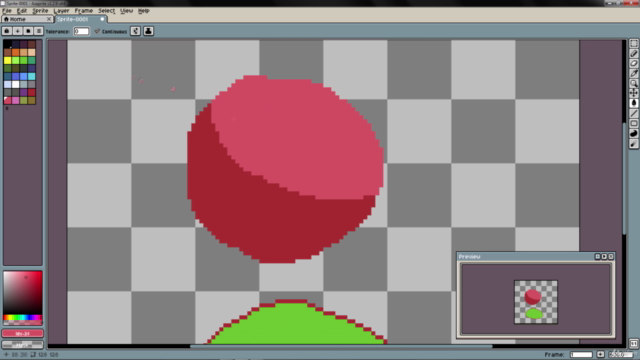Click the foreground color button
Screen dimensions: 640x360
(22, 333)
